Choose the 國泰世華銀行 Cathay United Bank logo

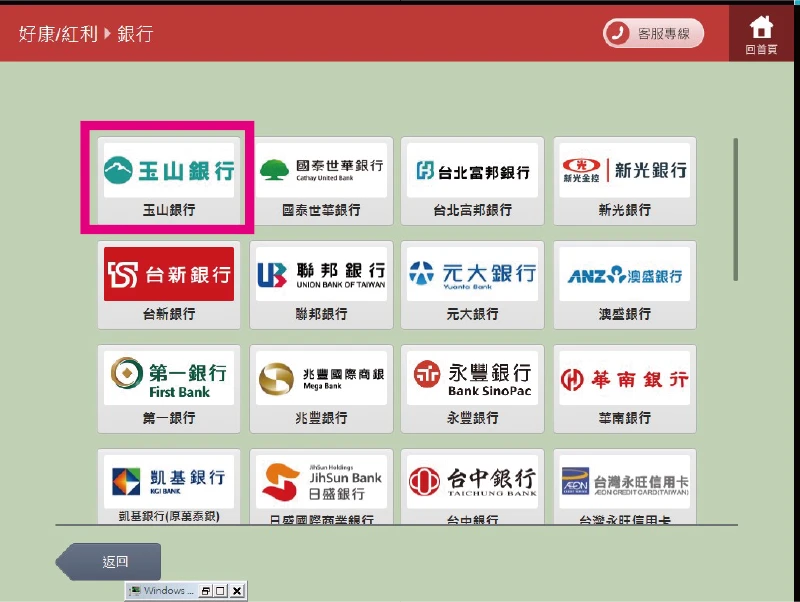click(321, 170)
